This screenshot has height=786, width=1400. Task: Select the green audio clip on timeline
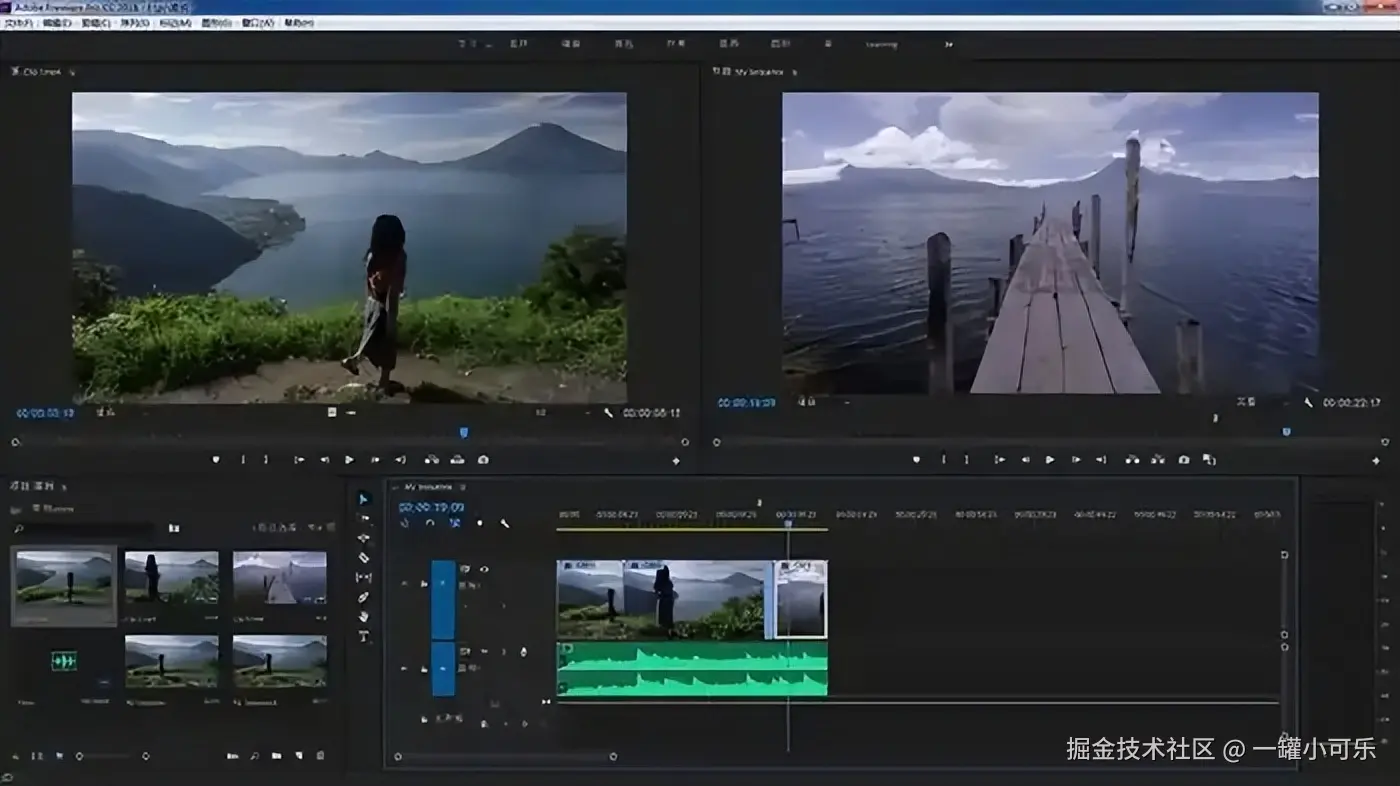pos(691,669)
